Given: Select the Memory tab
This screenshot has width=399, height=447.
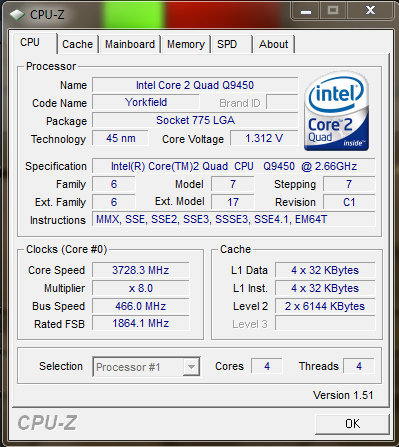Looking at the screenshot, I should pyautogui.click(x=186, y=44).
